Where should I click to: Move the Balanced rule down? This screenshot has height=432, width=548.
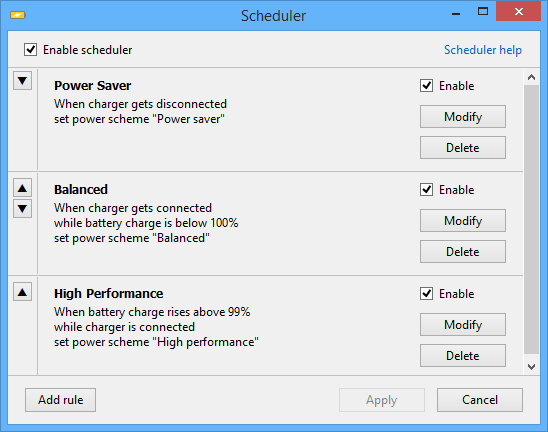(x=22, y=209)
